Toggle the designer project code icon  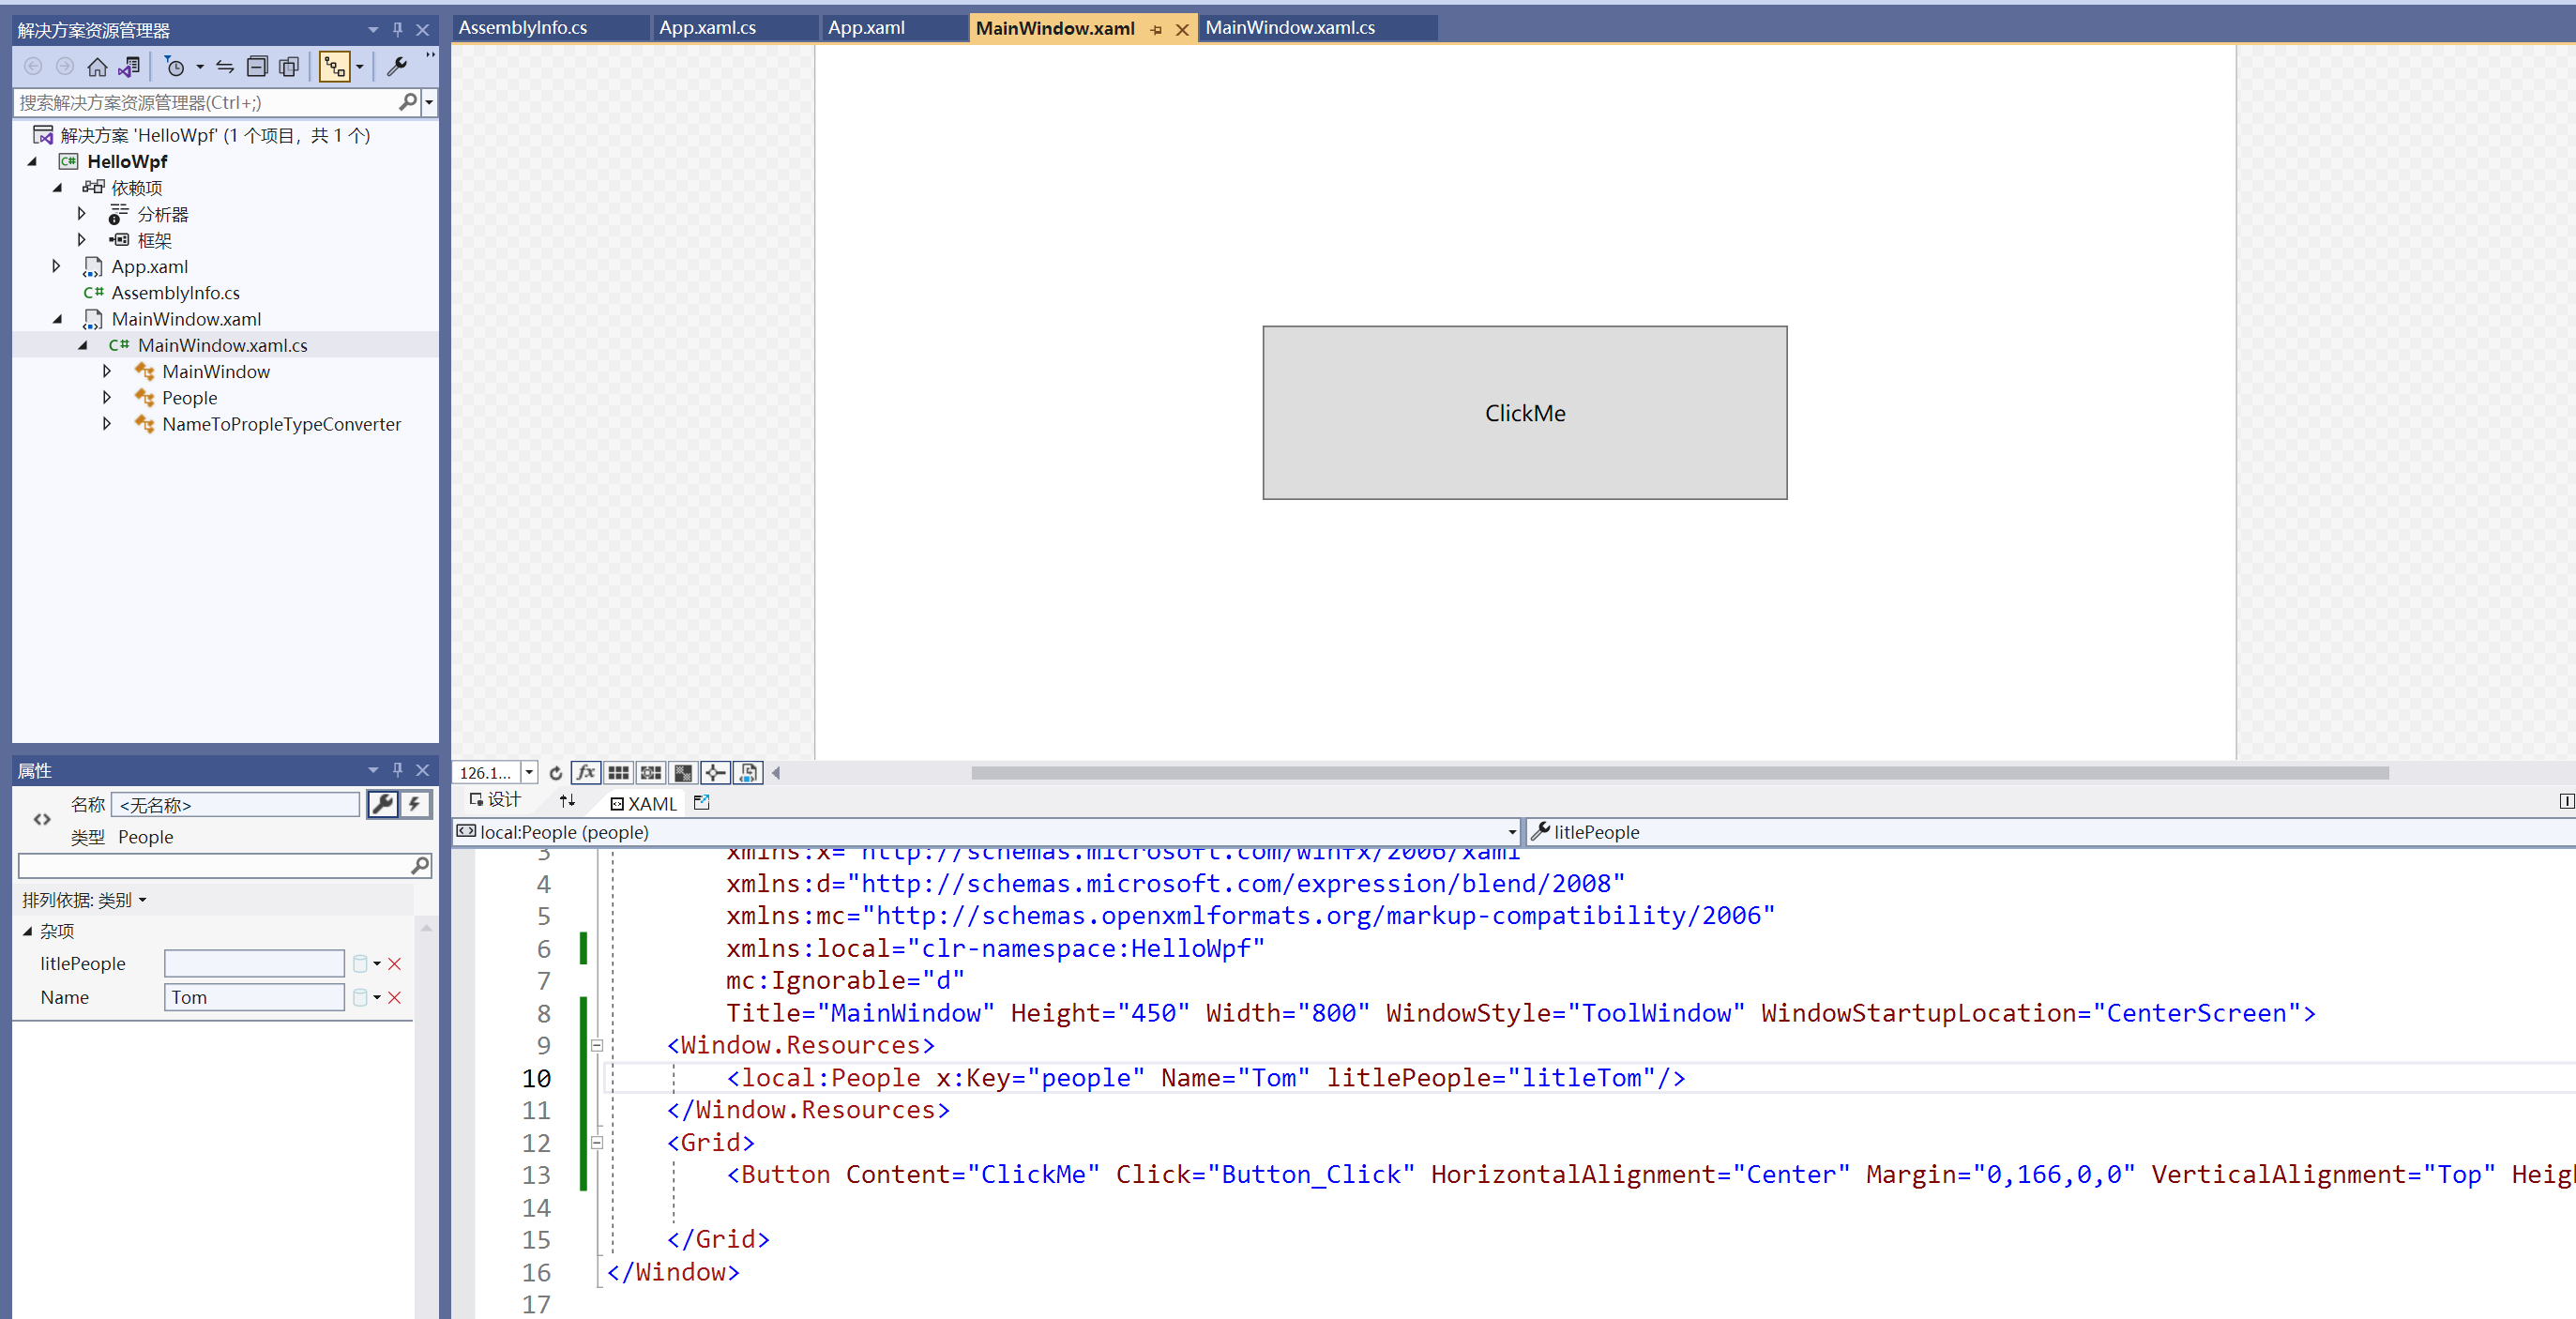tap(748, 773)
